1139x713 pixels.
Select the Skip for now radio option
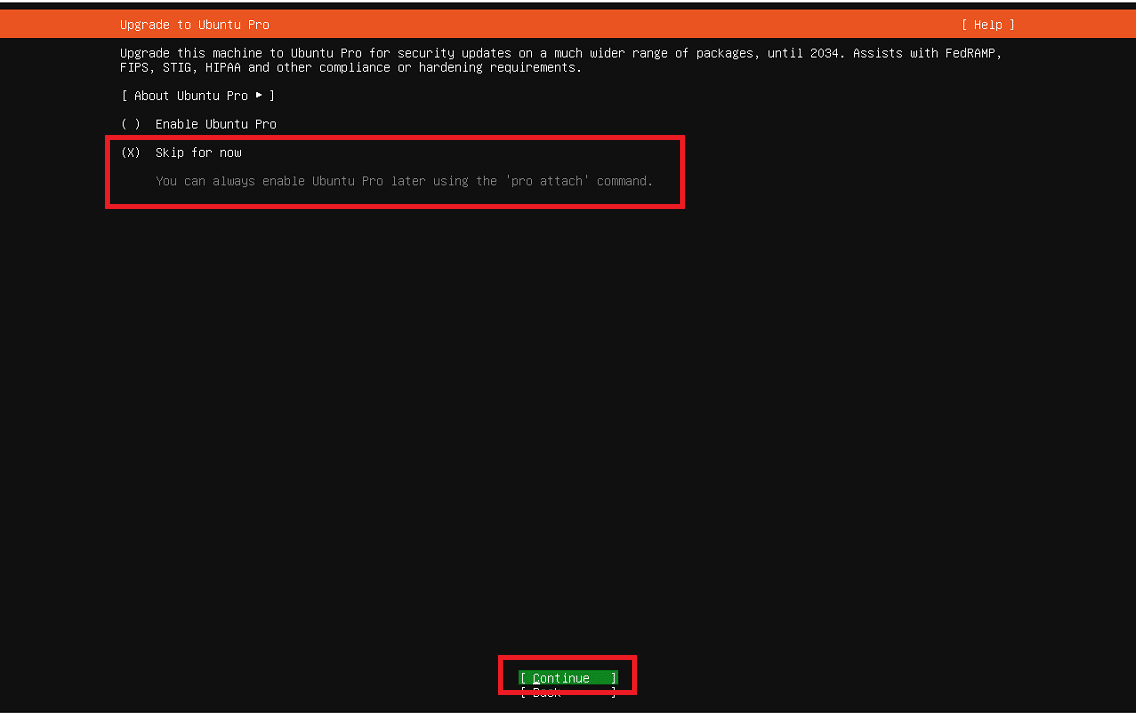click(x=181, y=152)
